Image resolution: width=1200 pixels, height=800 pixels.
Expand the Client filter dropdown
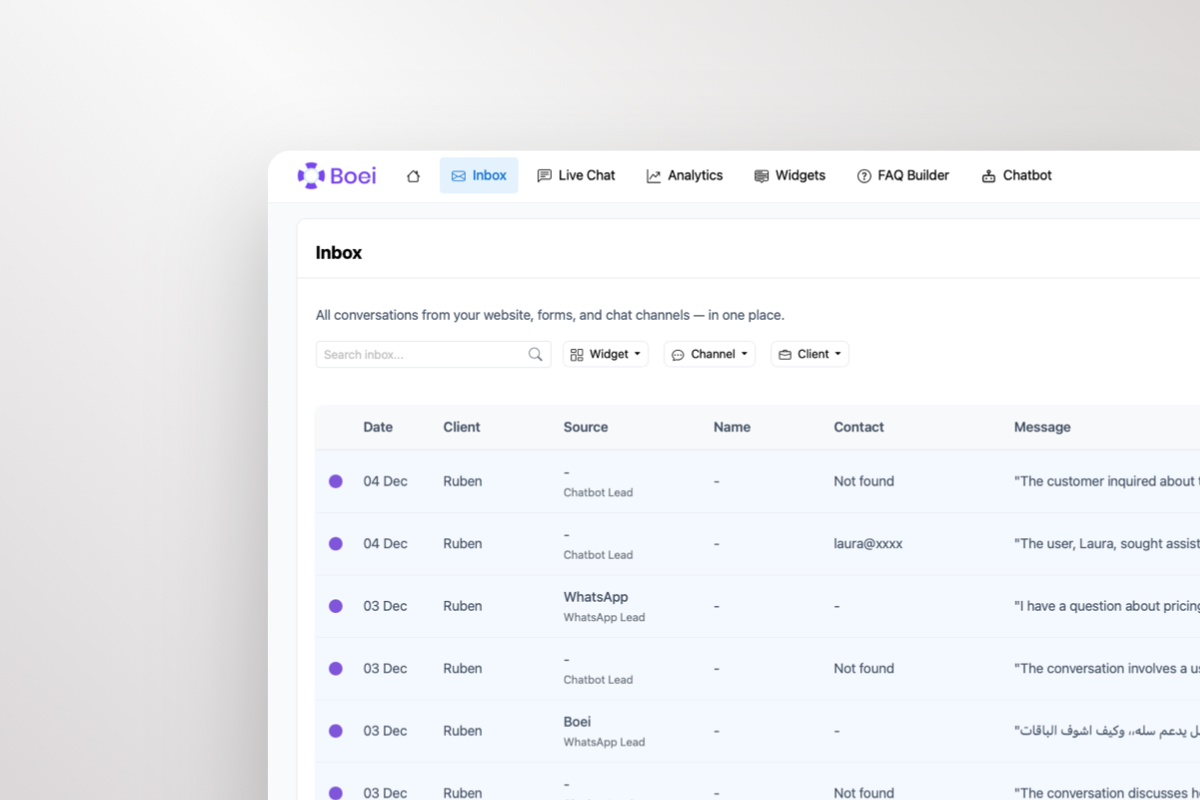(809, 354)
